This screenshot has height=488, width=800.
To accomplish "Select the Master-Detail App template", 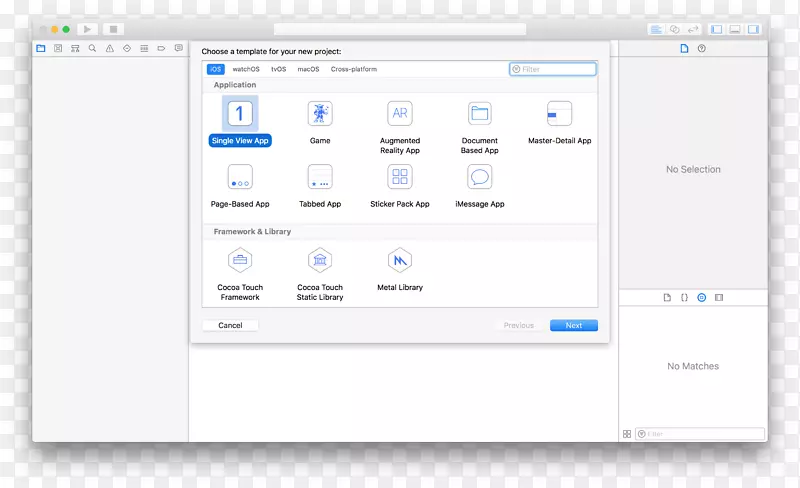I will point(560,121).
